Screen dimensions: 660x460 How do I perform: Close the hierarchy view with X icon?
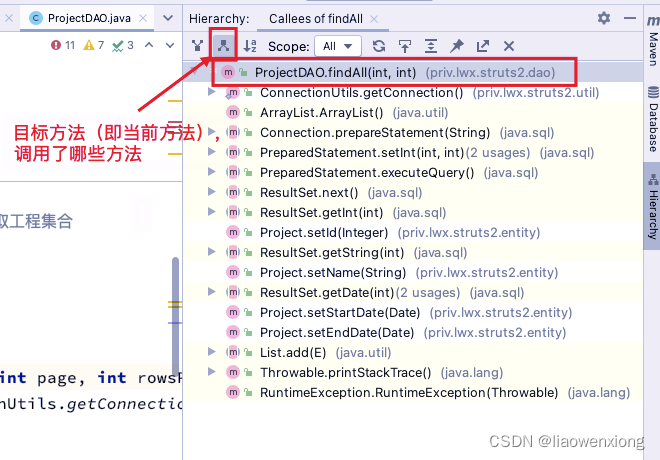coord(509,46)
